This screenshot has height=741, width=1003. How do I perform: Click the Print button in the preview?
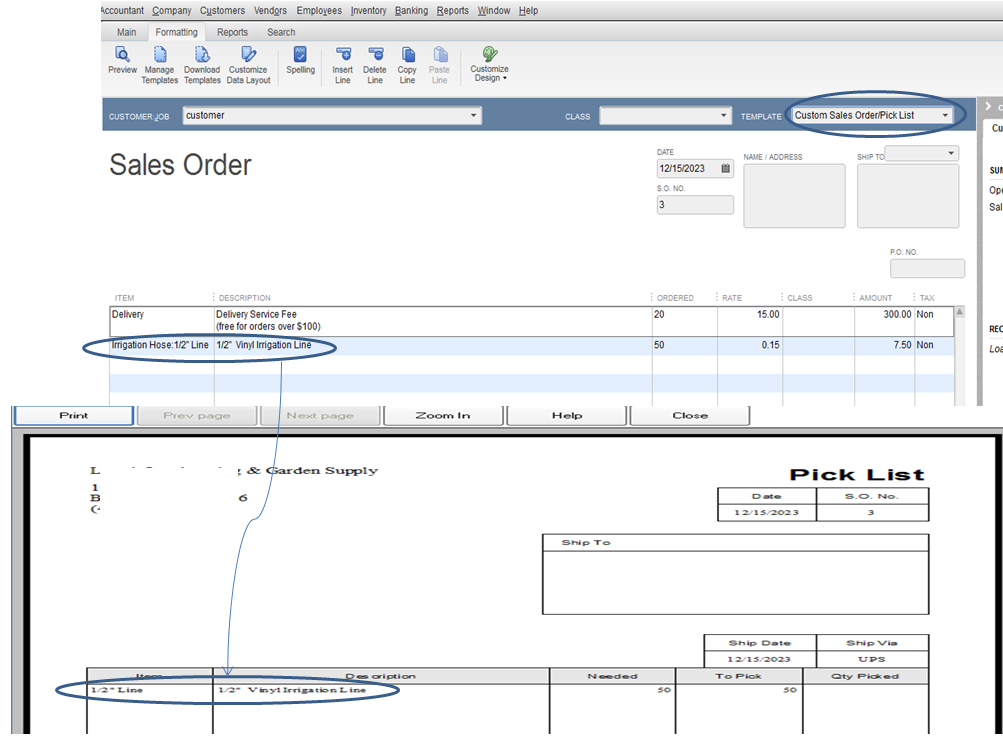73,414
